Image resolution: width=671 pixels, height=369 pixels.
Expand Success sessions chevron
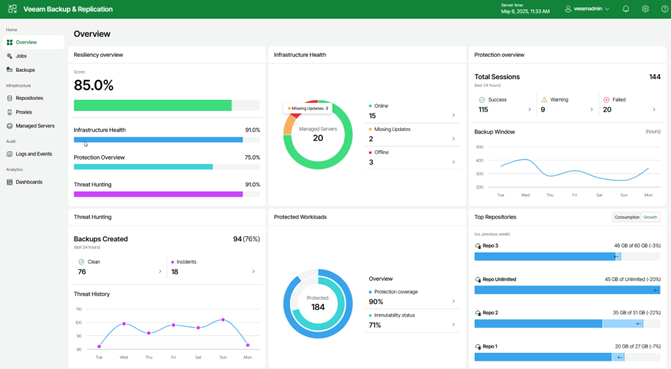pos(529,110)
